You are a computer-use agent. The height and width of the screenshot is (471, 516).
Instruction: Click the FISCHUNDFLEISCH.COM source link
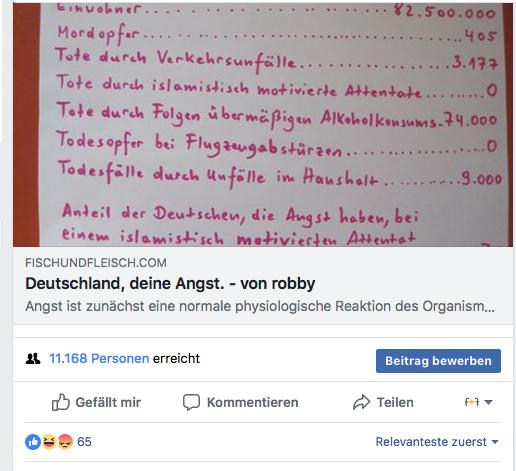coord(96,263)
